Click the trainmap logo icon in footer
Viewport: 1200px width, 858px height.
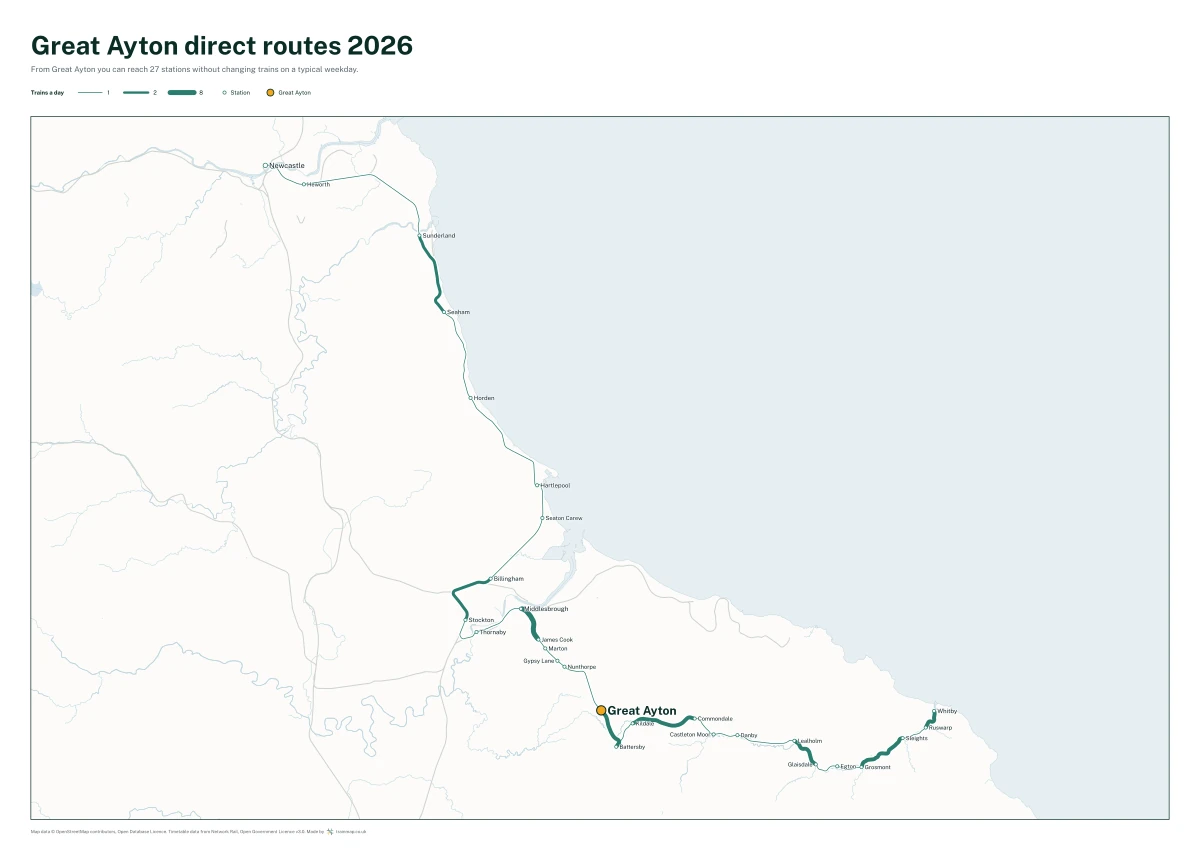(x=330, y=831)
